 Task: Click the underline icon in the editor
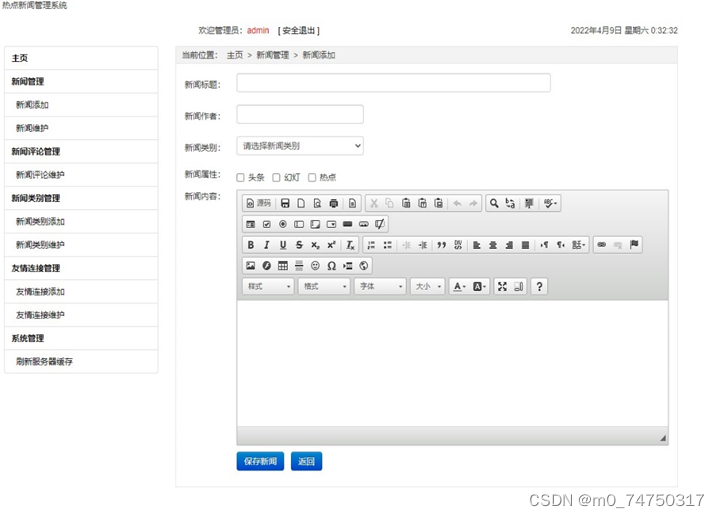283,245
